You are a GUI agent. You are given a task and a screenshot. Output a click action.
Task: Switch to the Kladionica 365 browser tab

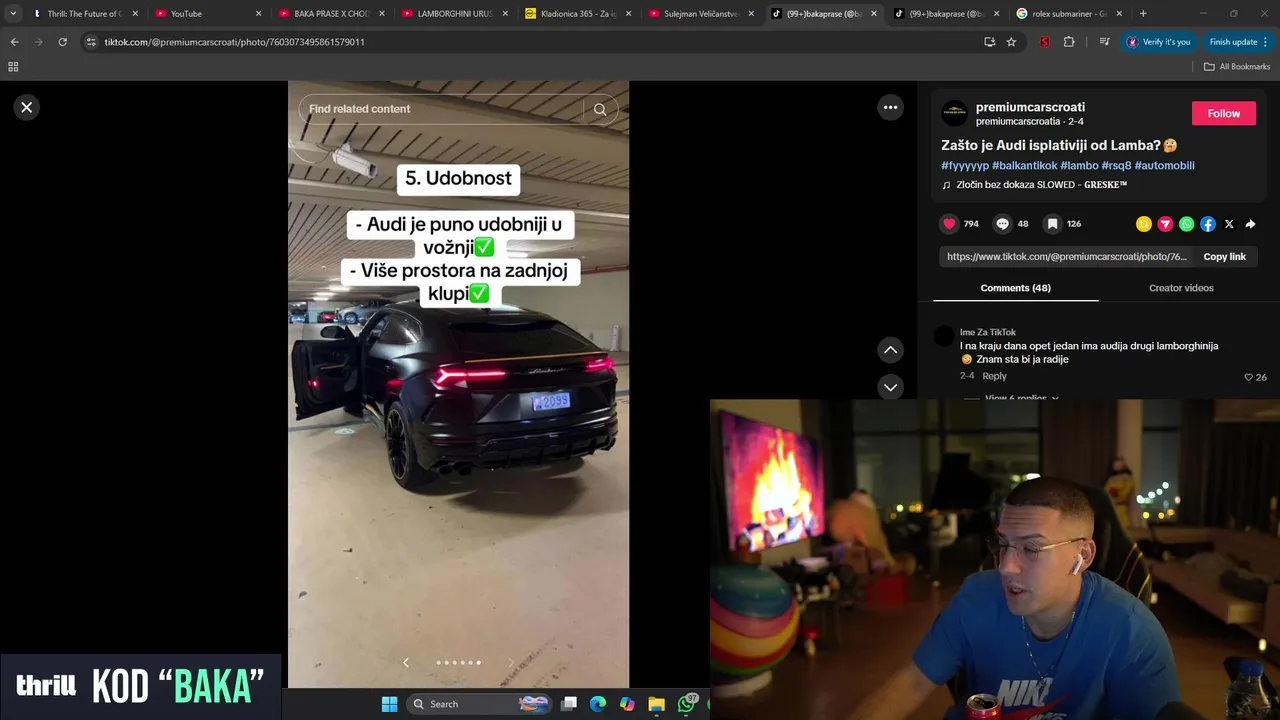tap(576, 14)
